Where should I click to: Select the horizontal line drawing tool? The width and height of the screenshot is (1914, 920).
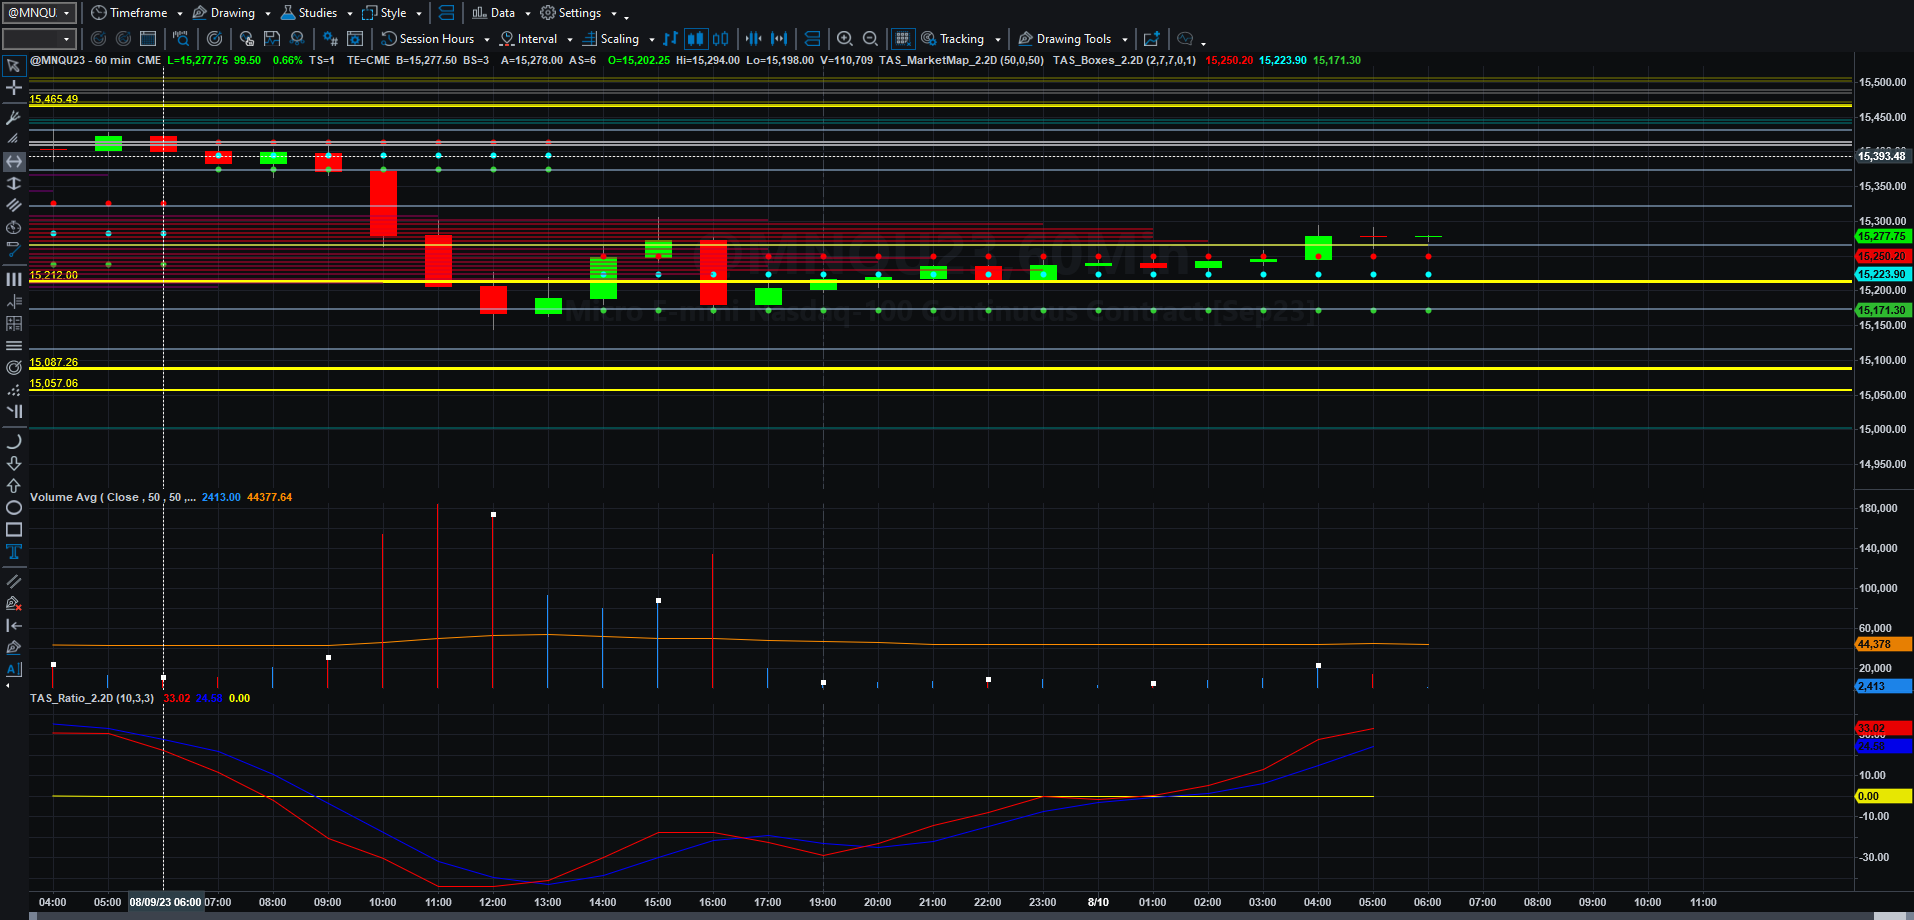(14, 161)
